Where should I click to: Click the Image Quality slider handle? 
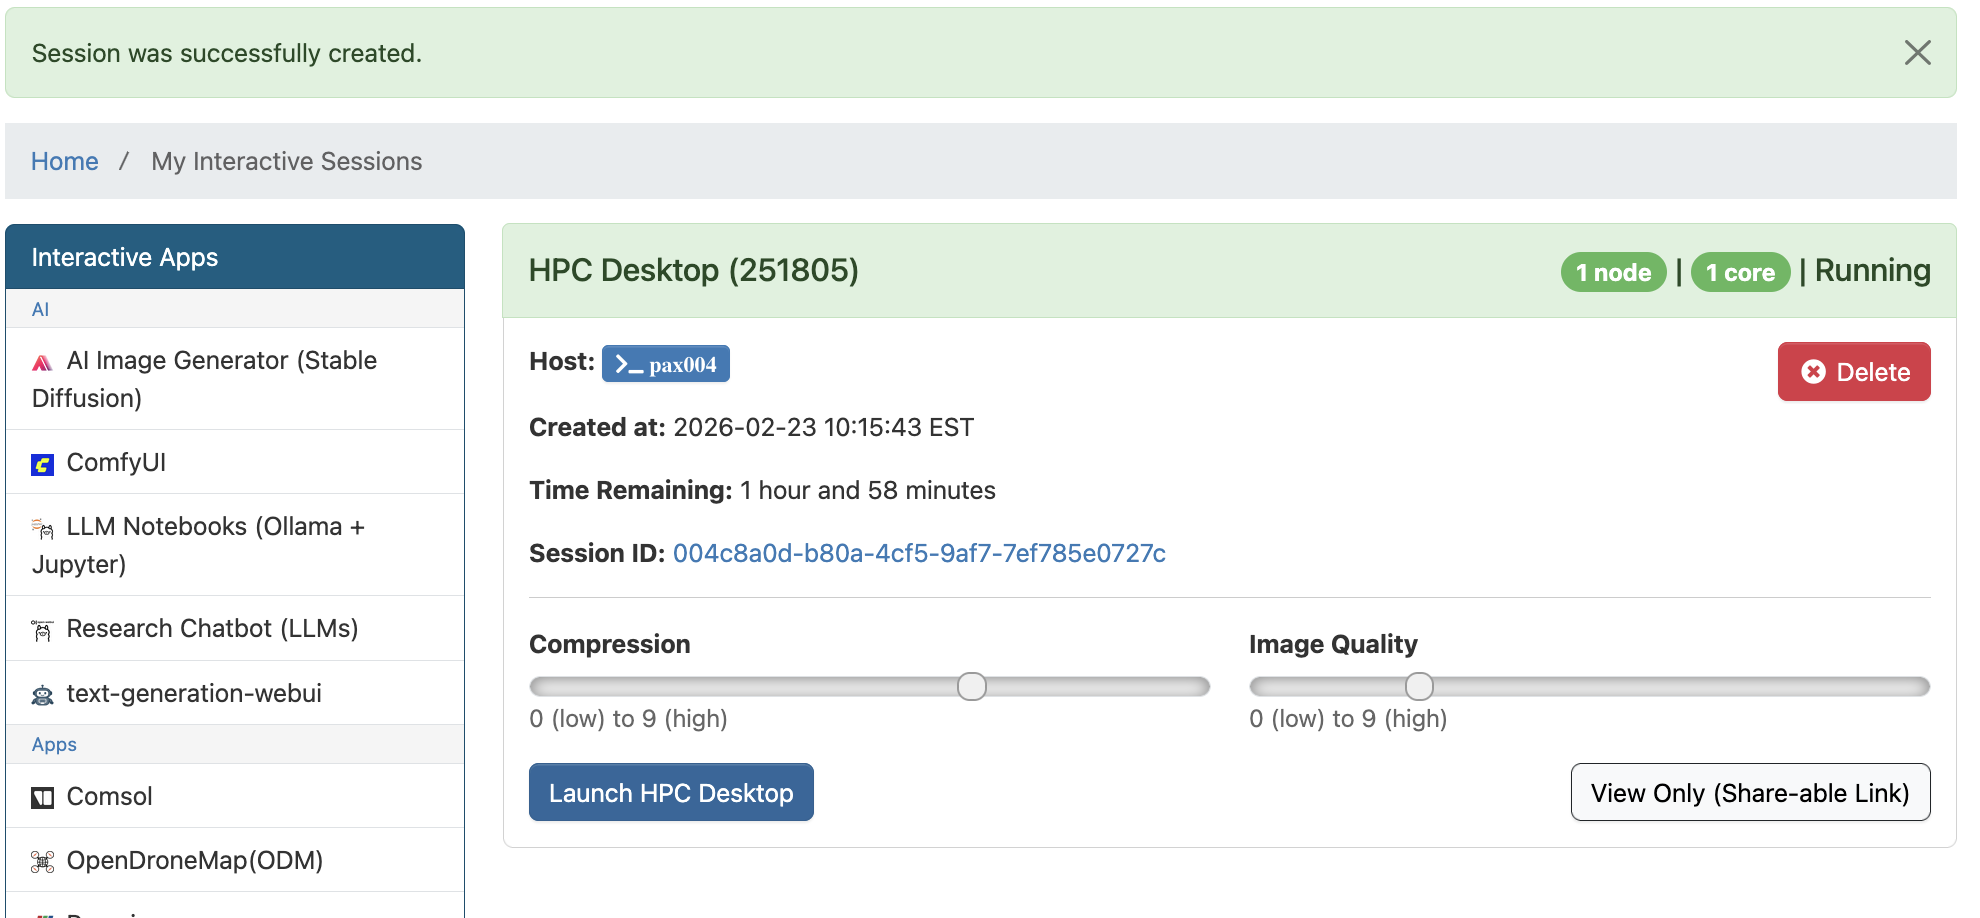coord(1418,686)
